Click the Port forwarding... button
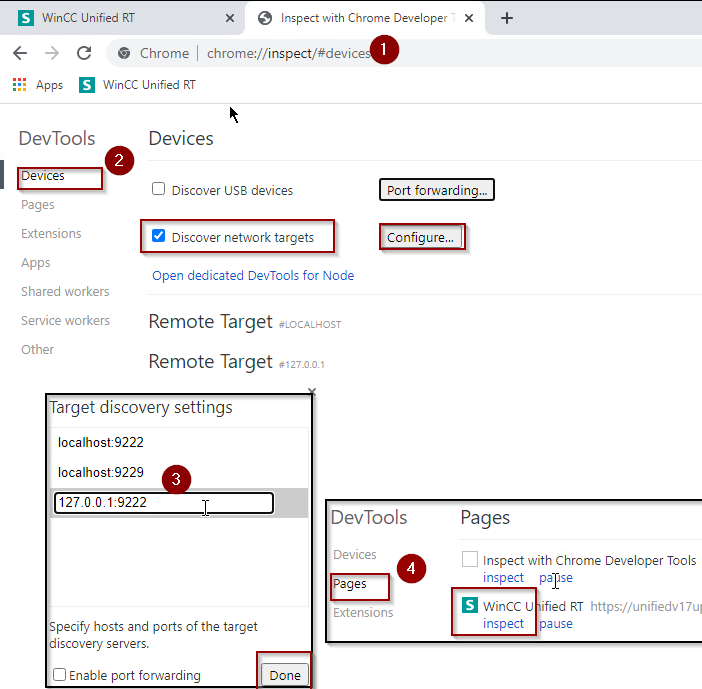702x689 pixels. pyautogui.click(x=437, y=190)
